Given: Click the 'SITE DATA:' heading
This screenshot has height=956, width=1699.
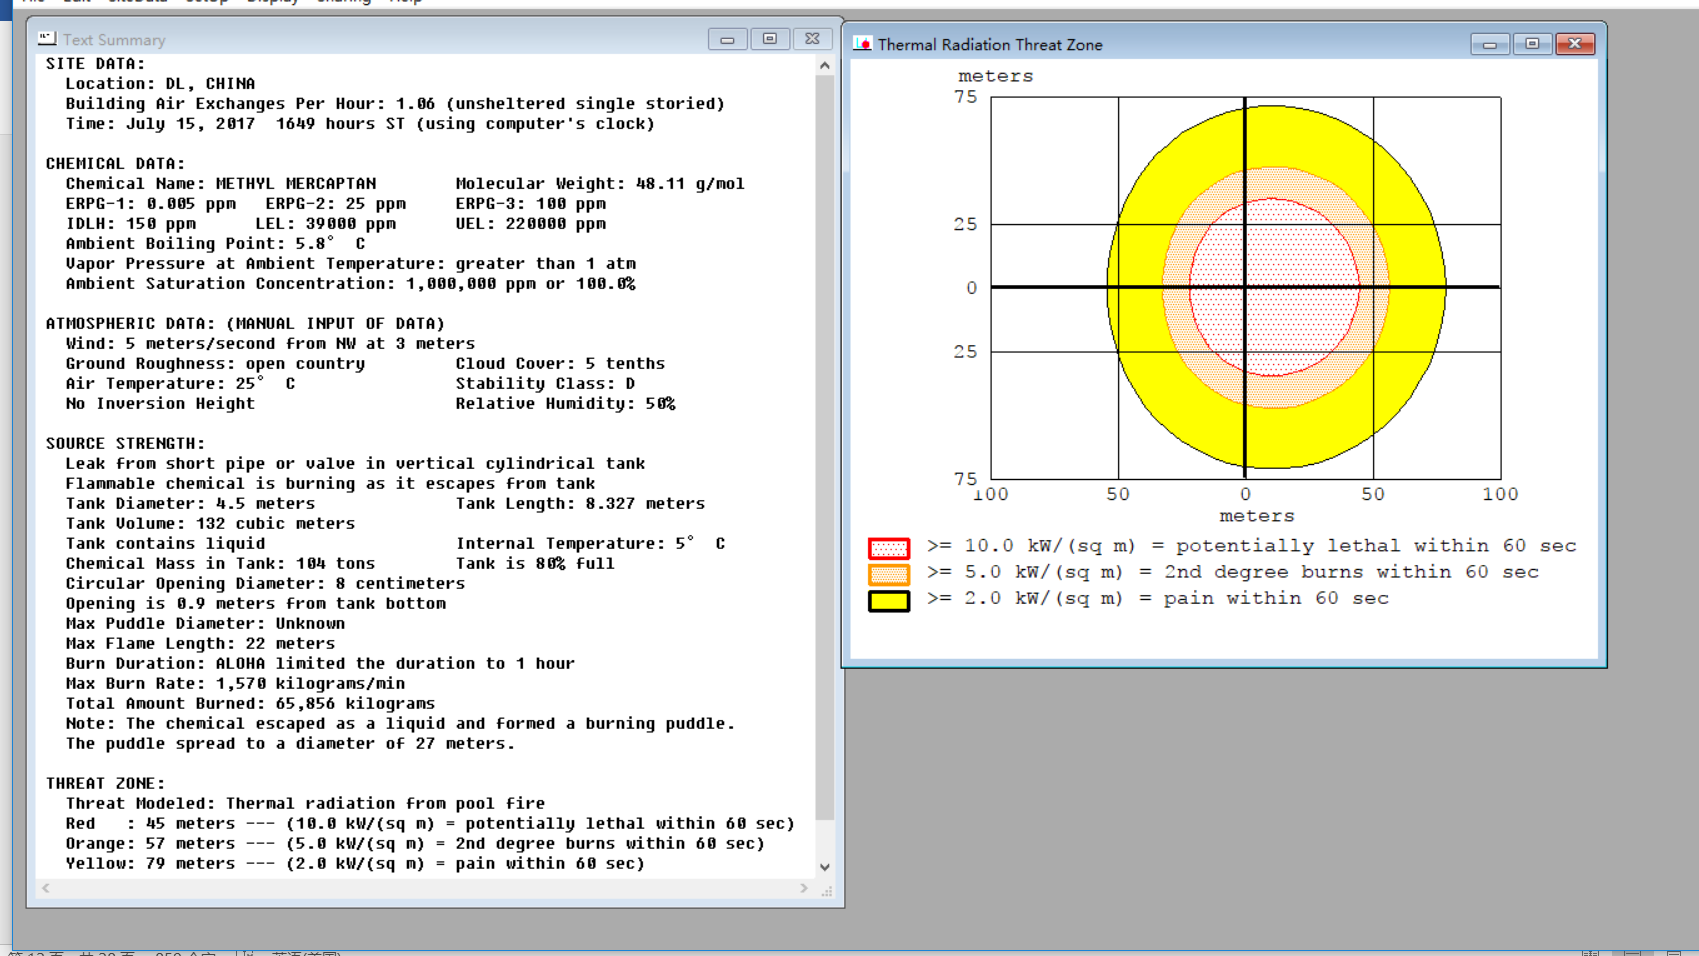Looking at the screenshot, I should pyautogui.click(x=95, y=64).
